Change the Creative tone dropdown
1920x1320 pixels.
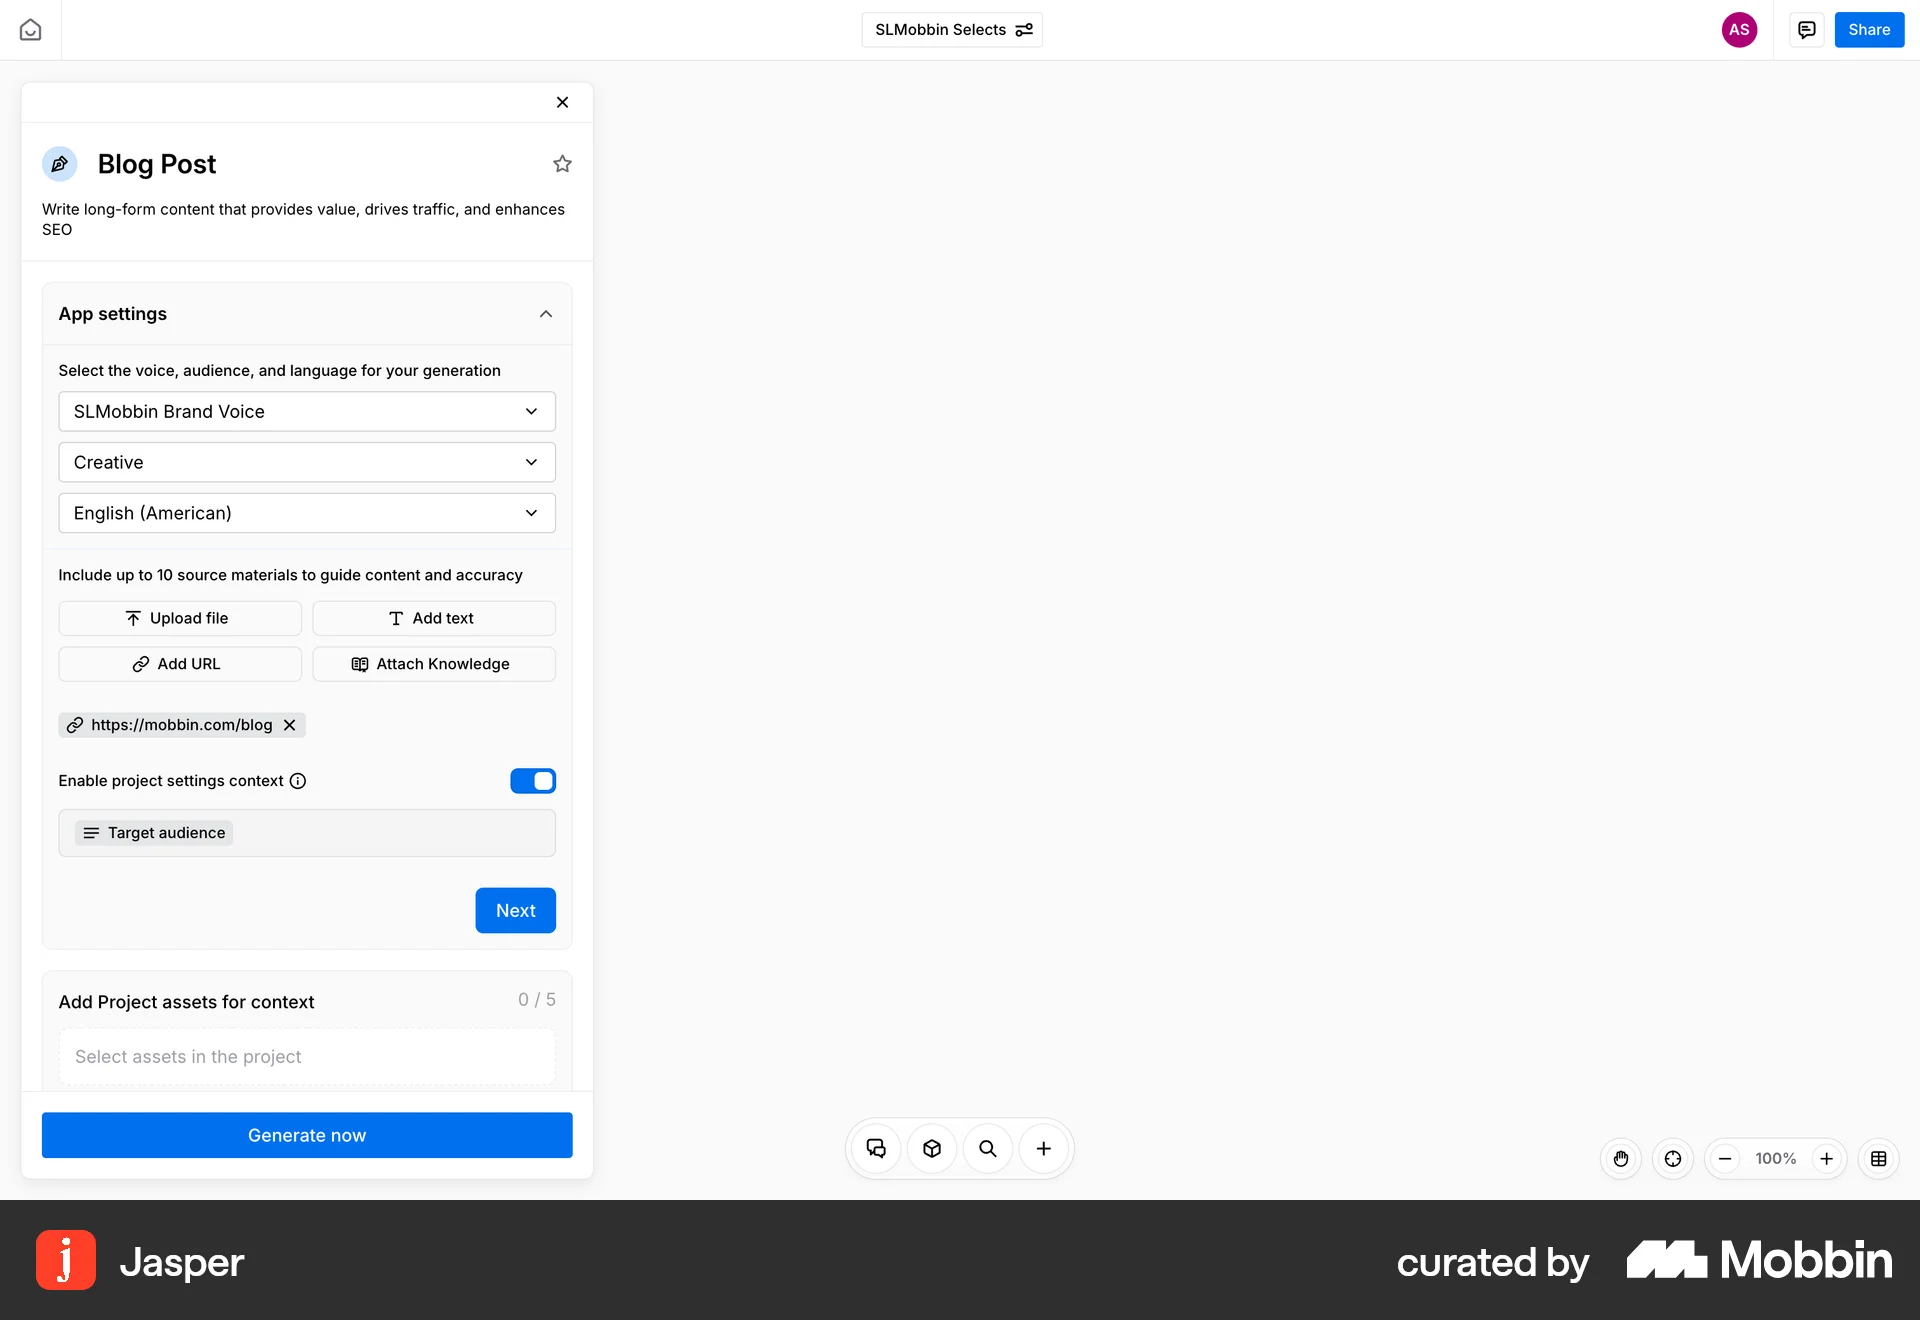click(306, 461)
